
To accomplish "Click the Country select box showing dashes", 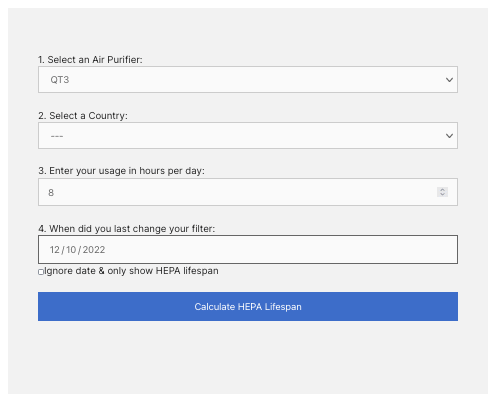I will [248, 136].
